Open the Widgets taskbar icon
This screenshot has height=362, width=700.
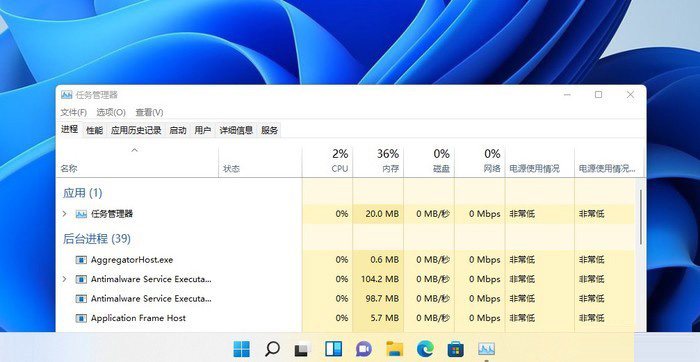click(333, 349)
